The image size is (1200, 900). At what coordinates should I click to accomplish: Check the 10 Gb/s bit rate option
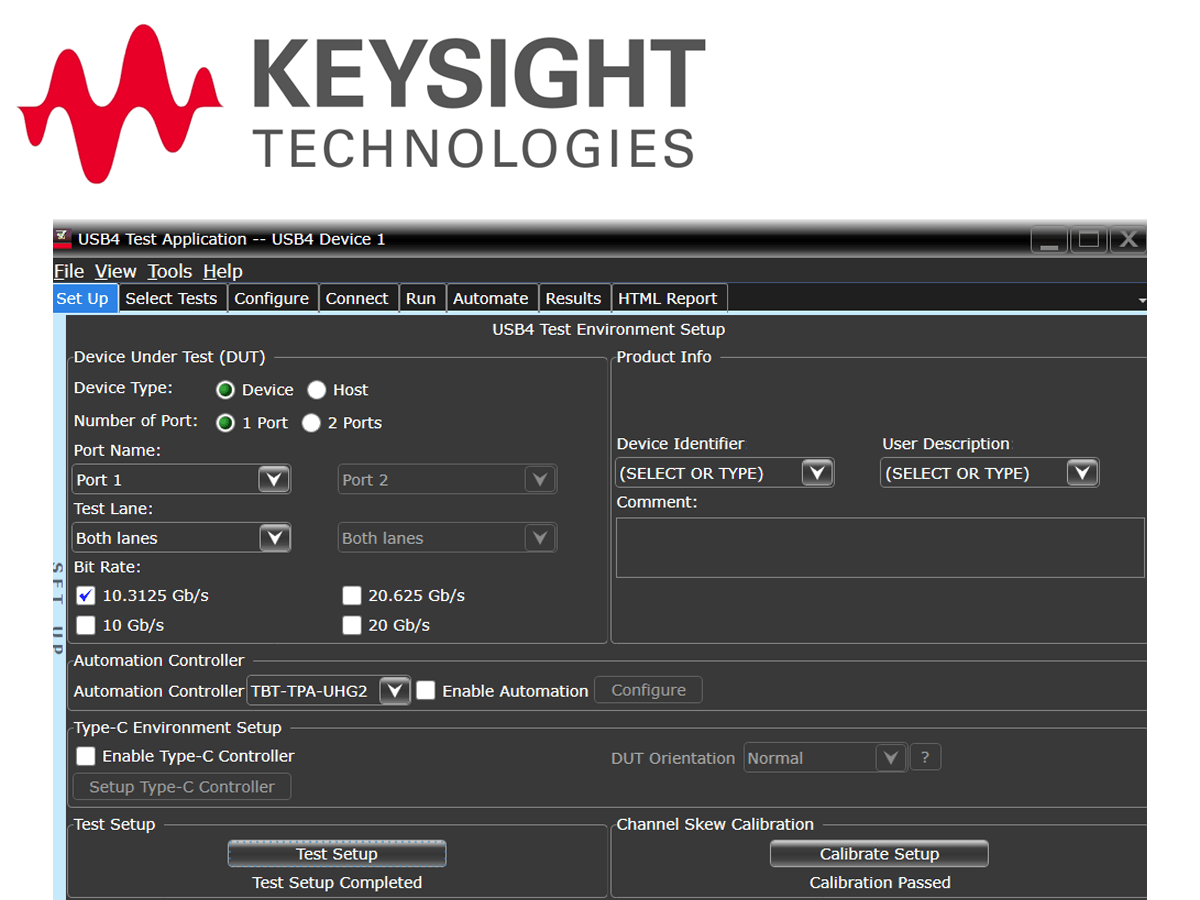(x=85, y=625)
